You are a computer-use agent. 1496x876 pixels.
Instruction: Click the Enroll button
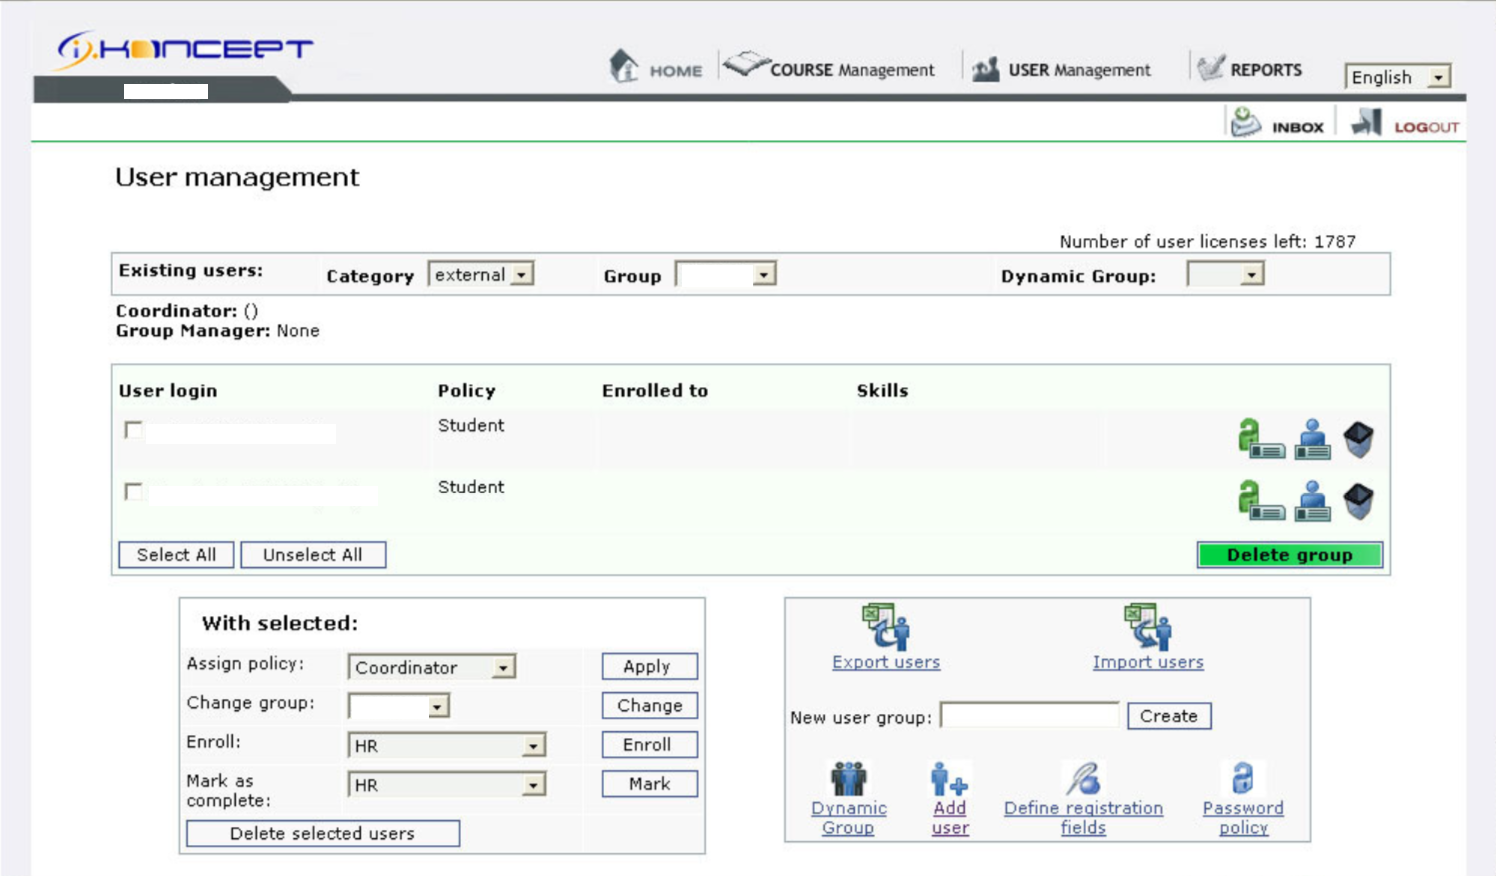pos(650,744)
